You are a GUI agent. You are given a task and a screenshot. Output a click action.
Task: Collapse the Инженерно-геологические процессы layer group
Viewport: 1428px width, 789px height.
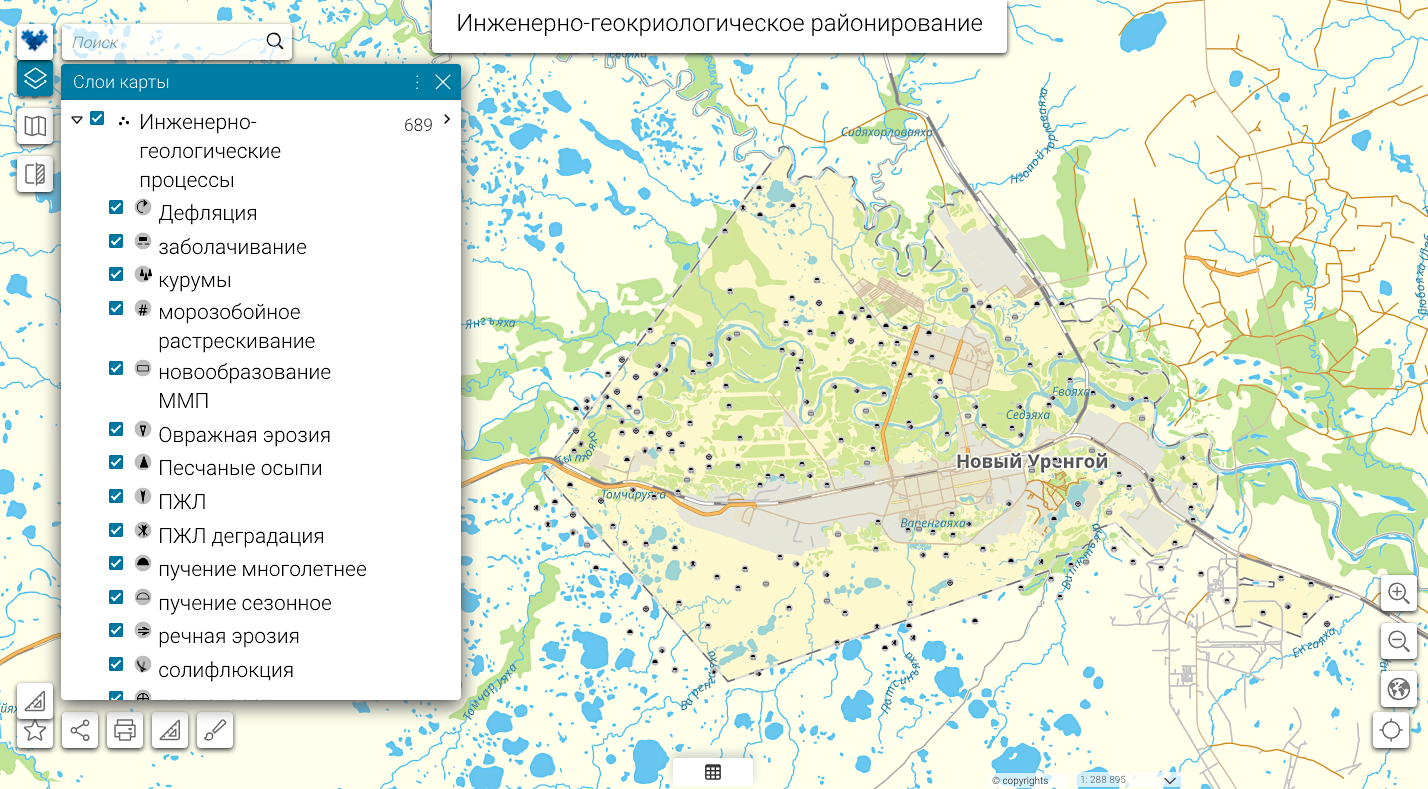77,120
